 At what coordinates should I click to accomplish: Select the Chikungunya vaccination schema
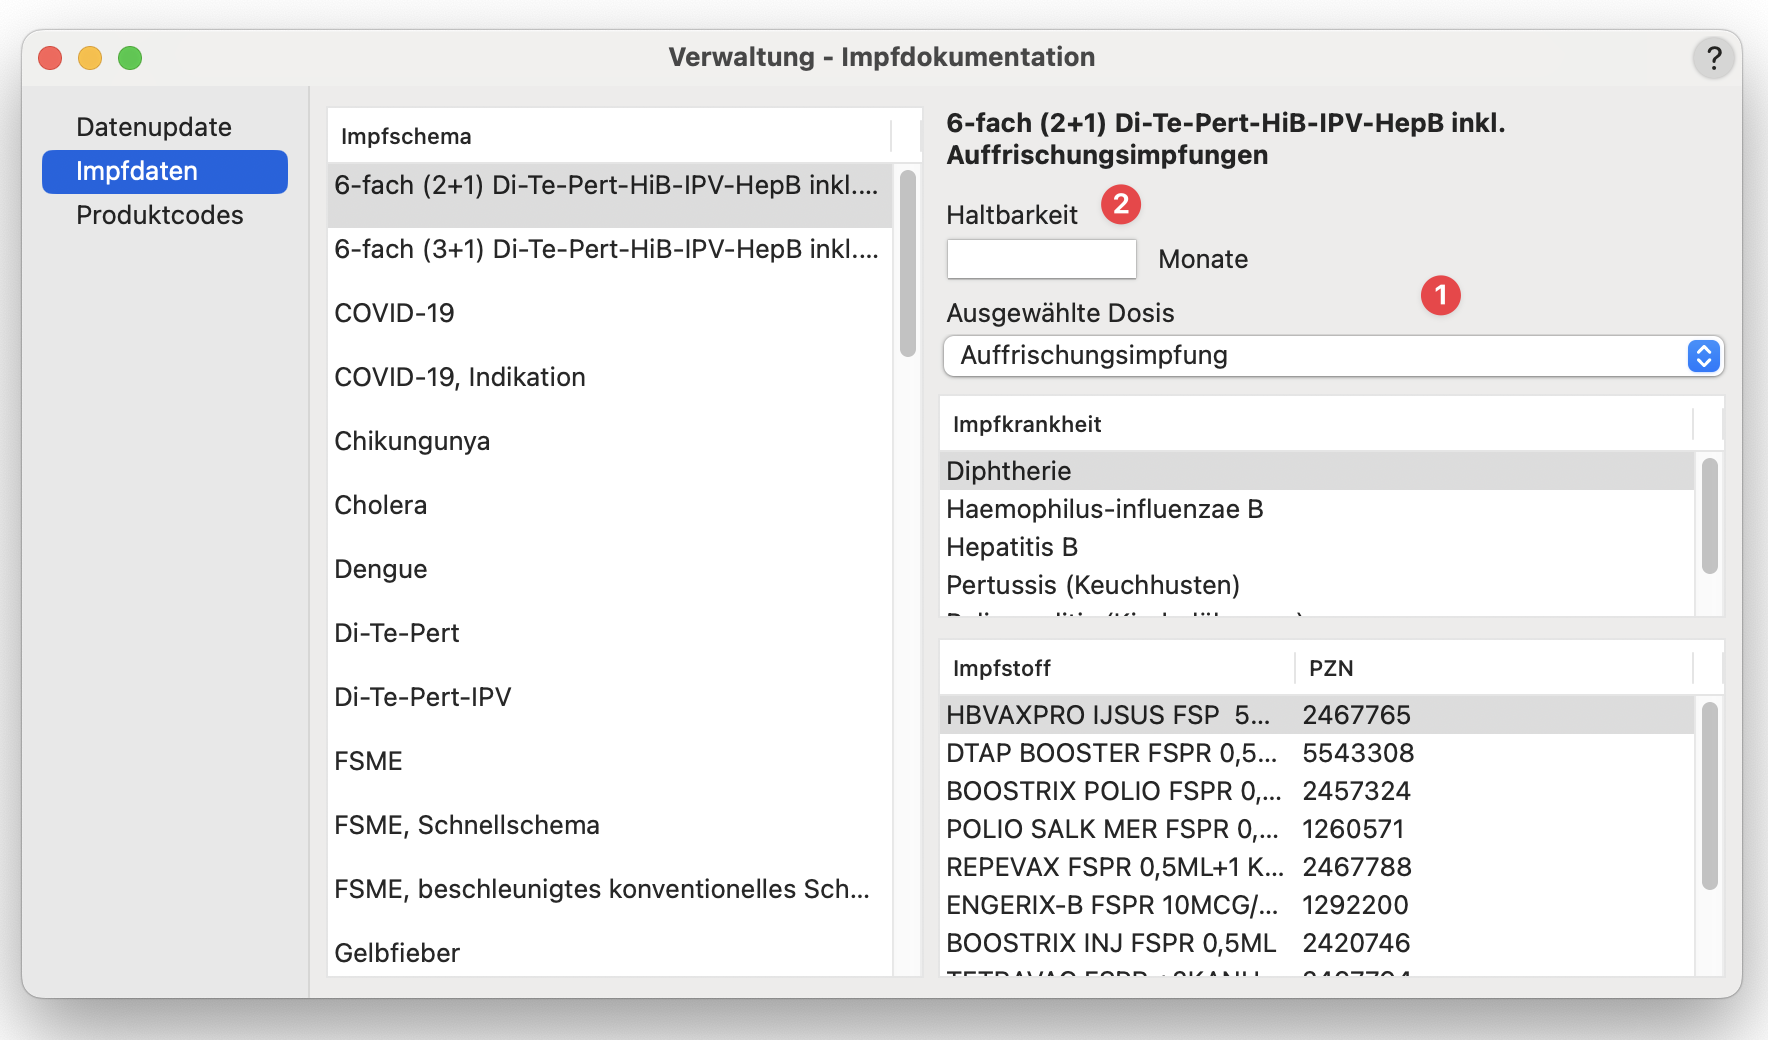click(412, 441)
